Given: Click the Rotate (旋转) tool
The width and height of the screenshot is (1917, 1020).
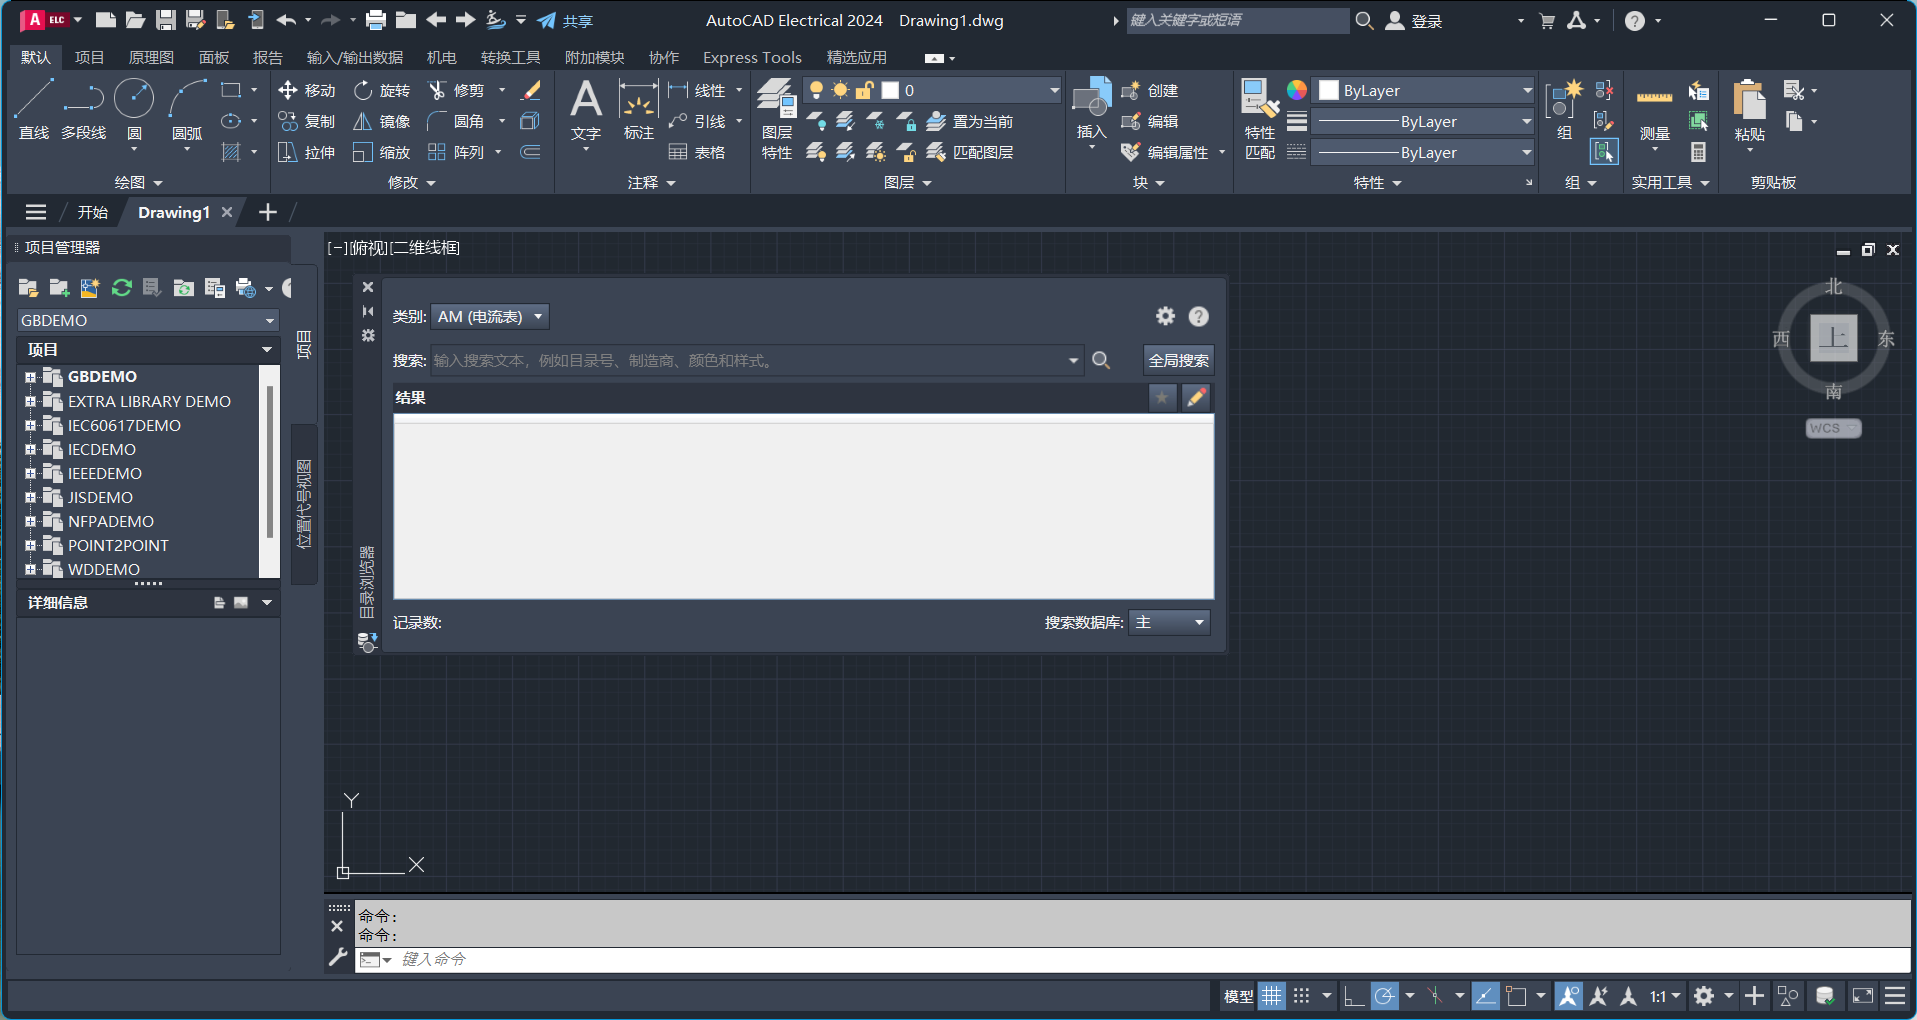Looking at the screenshot, I should coord(382,91).
